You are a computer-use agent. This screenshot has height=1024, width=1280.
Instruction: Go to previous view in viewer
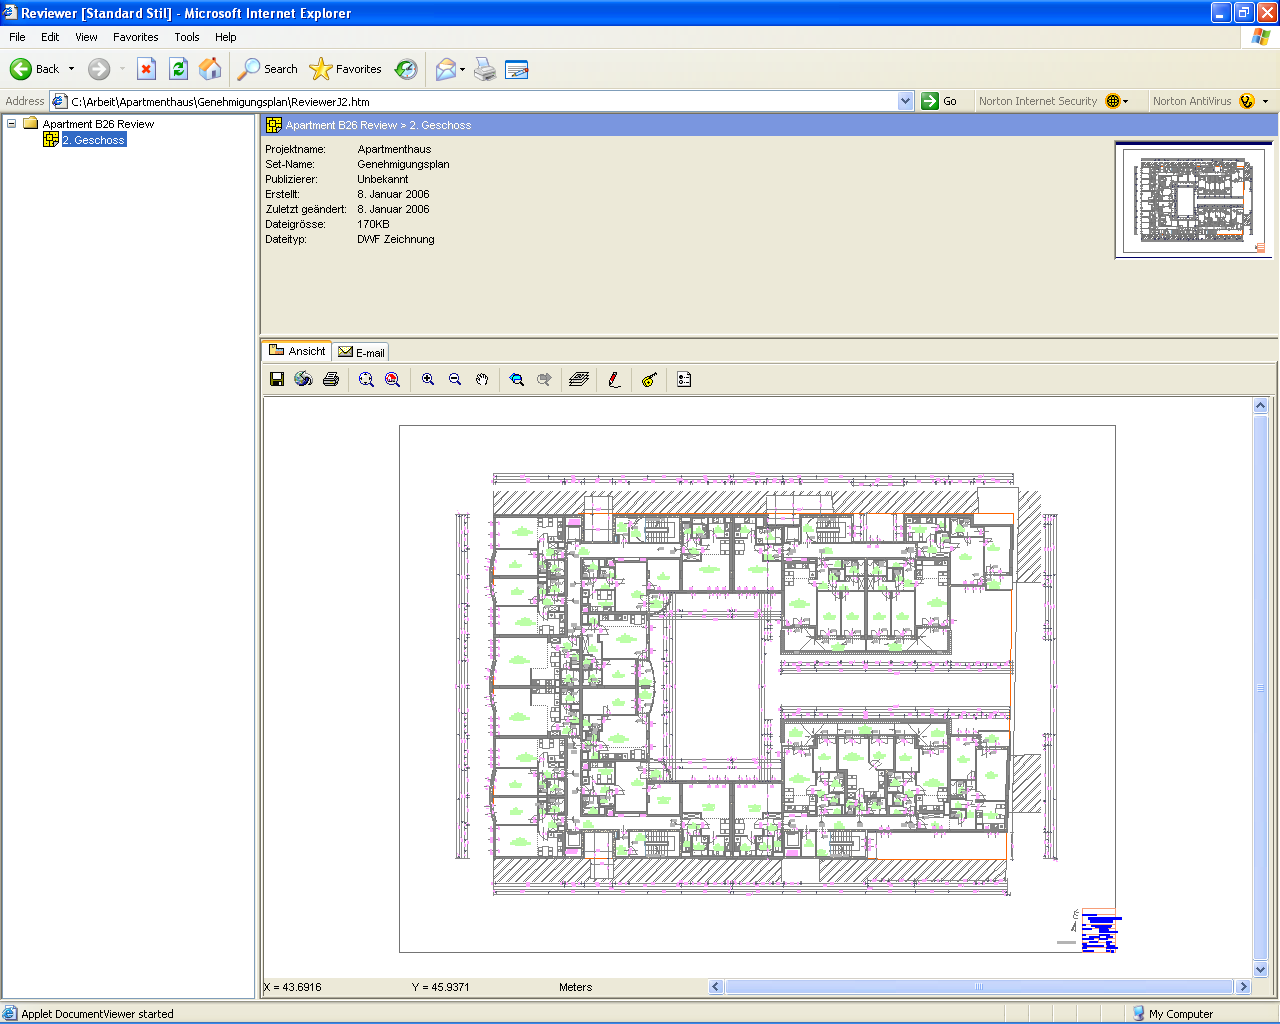click(516, 379)
